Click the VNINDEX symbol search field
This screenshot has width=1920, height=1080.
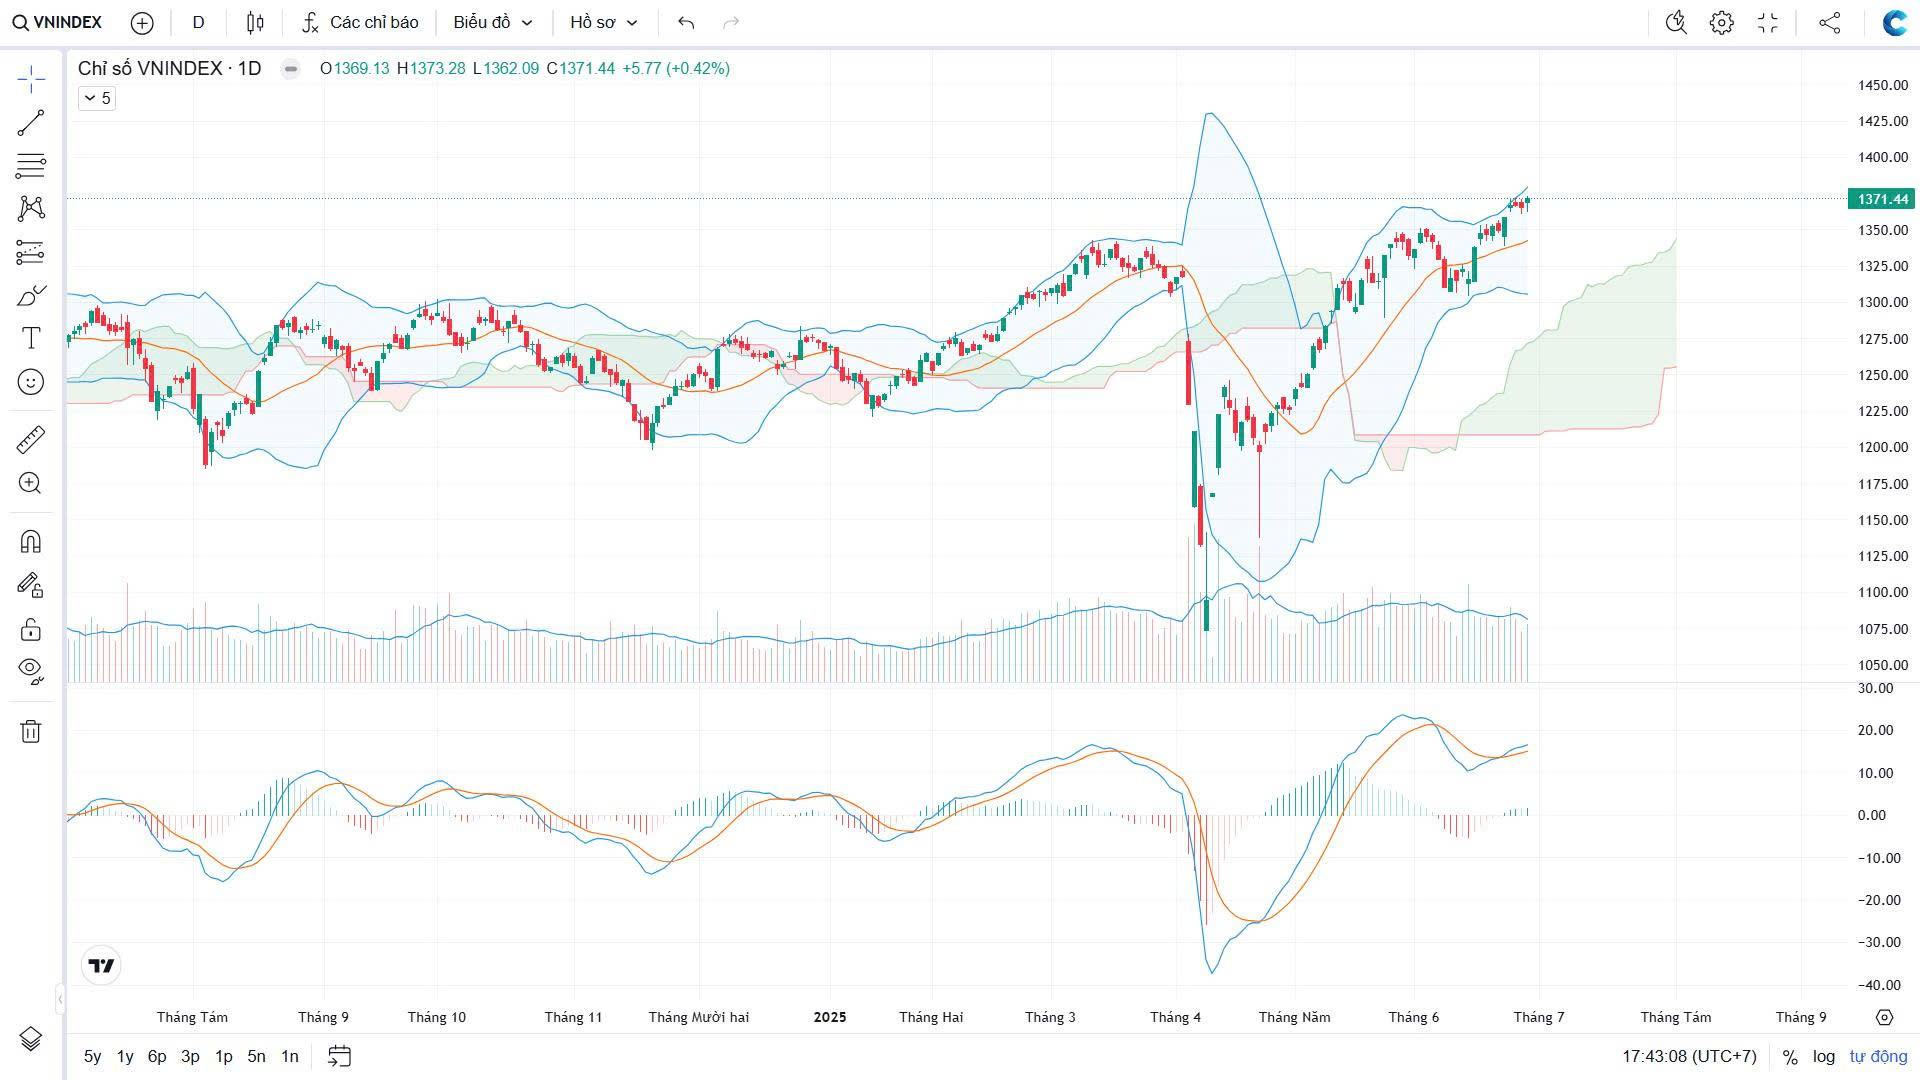click(x=58, y=22)
